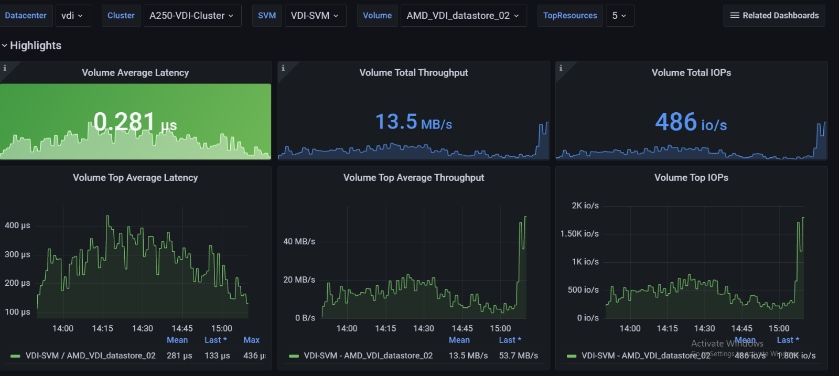Click the green swatch in the throughput legend
839x376 pixels.
(x=293, y=356)
